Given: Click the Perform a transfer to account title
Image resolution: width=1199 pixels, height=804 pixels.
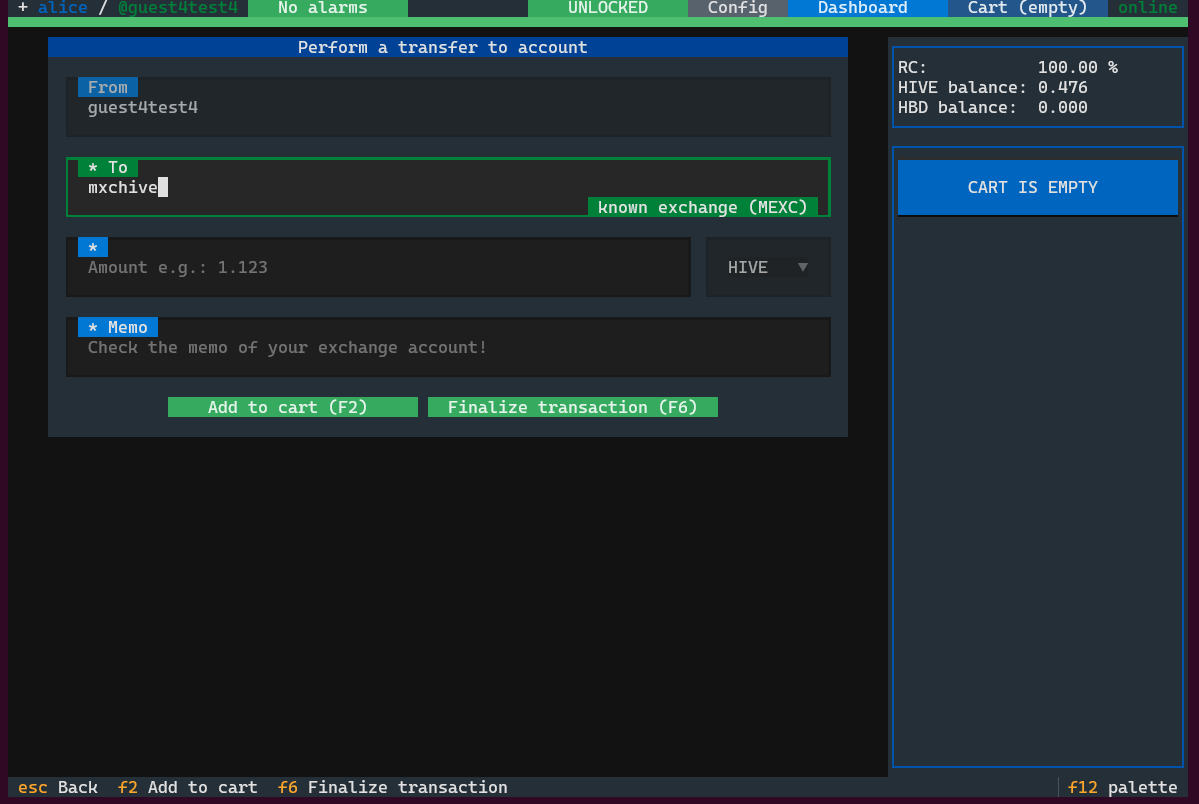Looking at the screenshot, I should coord(443,47).
